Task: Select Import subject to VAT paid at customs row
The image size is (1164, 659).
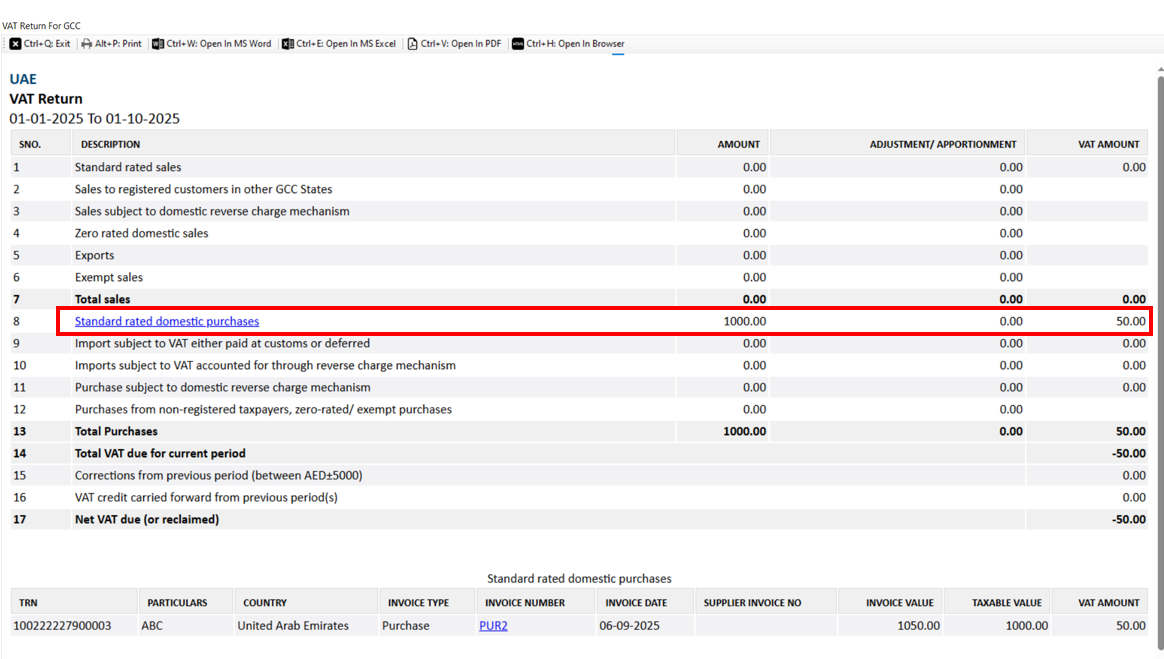Action: click(x=580, y=344)
